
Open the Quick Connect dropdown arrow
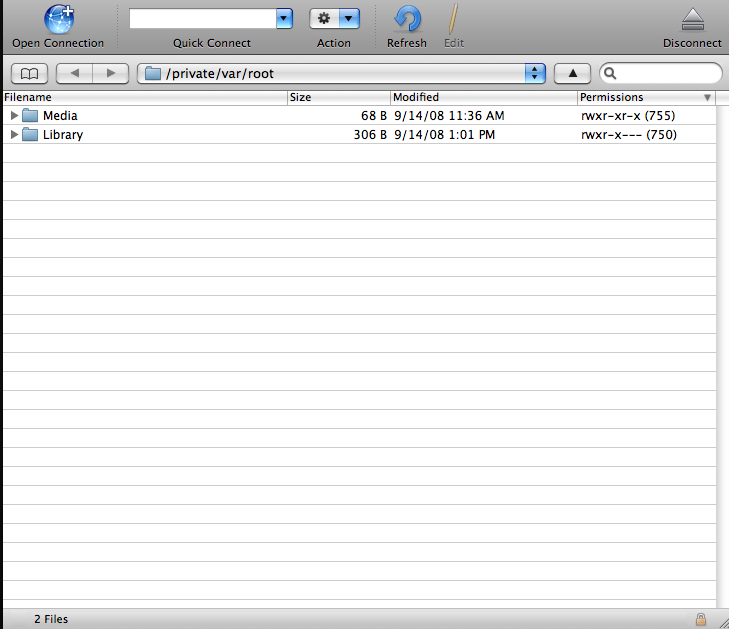point(284,19)
